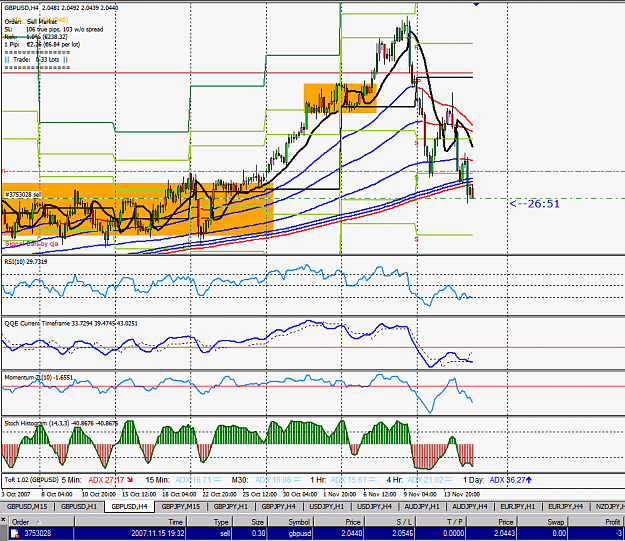
Task: Click the 'gbpusd' symbol cell
Action: (x=299, y=533)
